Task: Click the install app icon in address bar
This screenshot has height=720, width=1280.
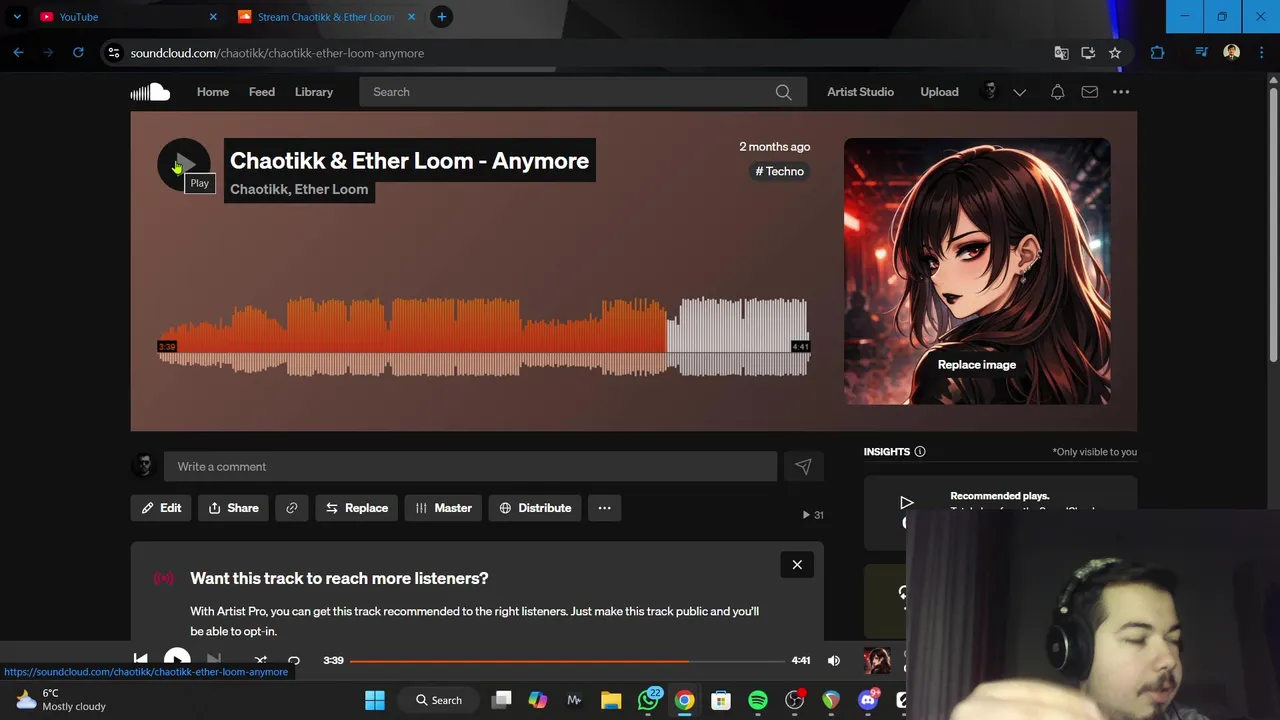Action: [x=1088, y=53]
